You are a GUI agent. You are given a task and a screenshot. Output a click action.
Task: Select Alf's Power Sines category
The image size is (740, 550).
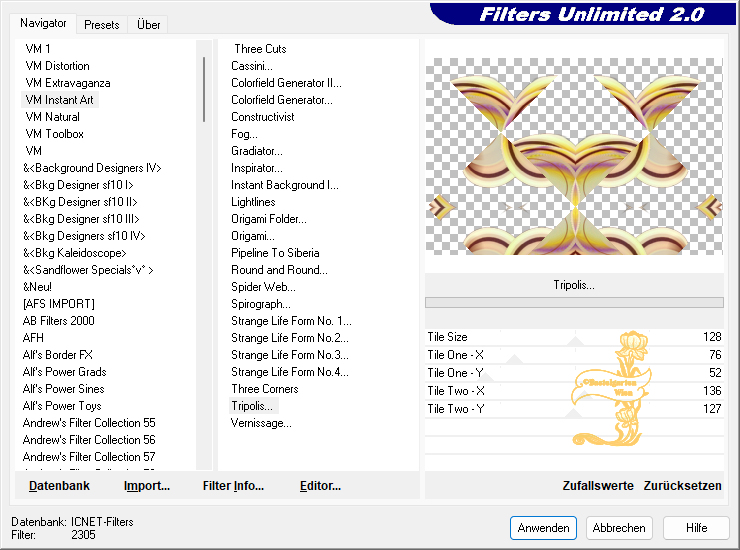point(63,389)
